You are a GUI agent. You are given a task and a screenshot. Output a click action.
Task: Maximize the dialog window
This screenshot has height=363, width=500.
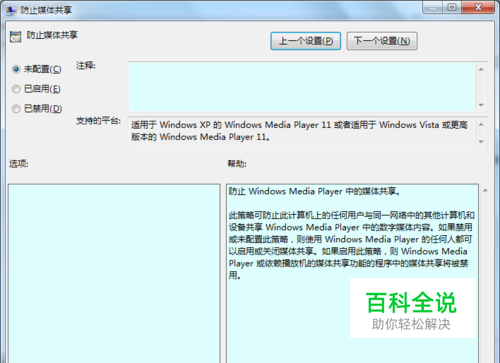(452, 7)
